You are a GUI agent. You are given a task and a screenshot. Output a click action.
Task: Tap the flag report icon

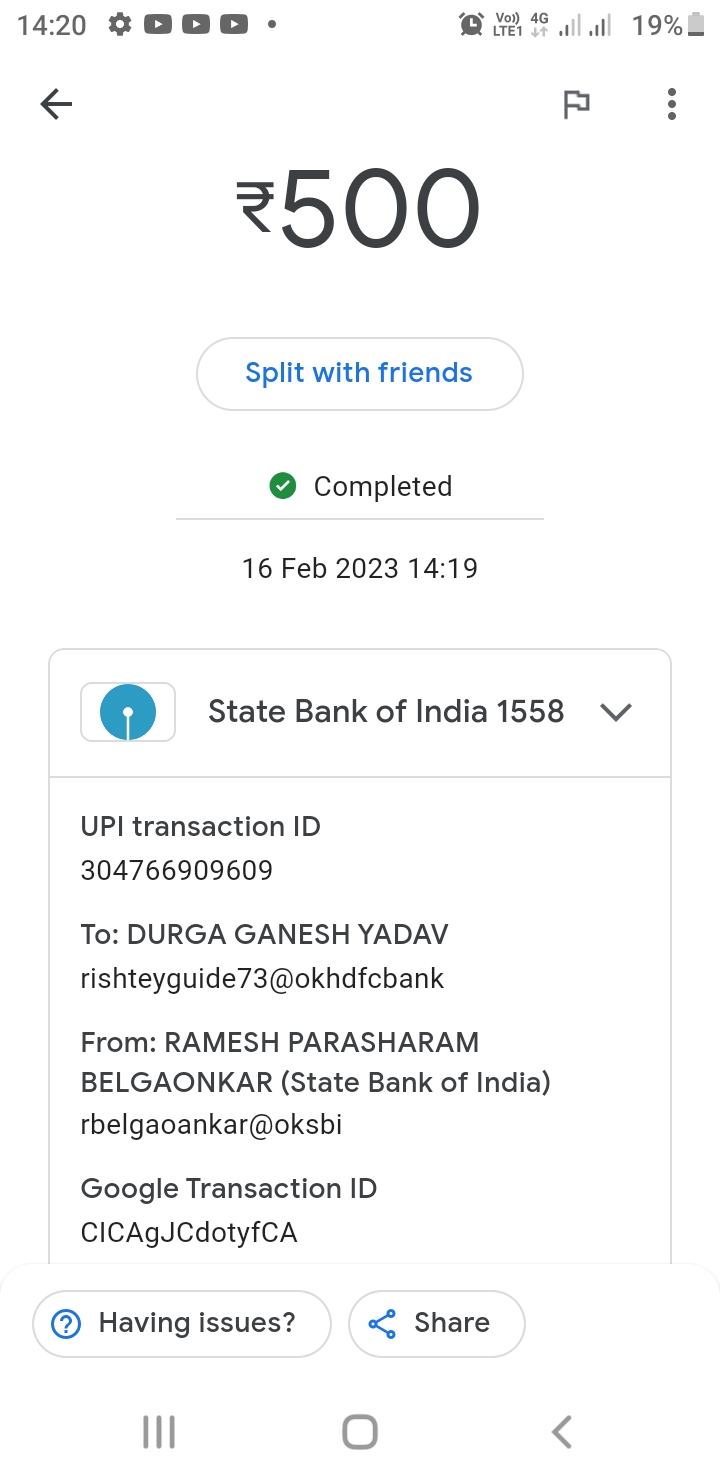point(576,104)
